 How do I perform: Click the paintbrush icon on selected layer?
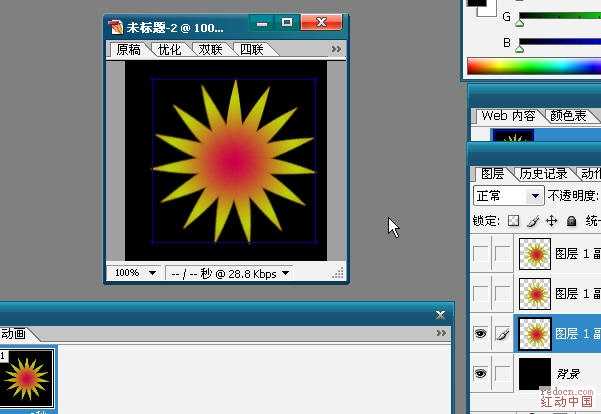[x=503, y=334]
